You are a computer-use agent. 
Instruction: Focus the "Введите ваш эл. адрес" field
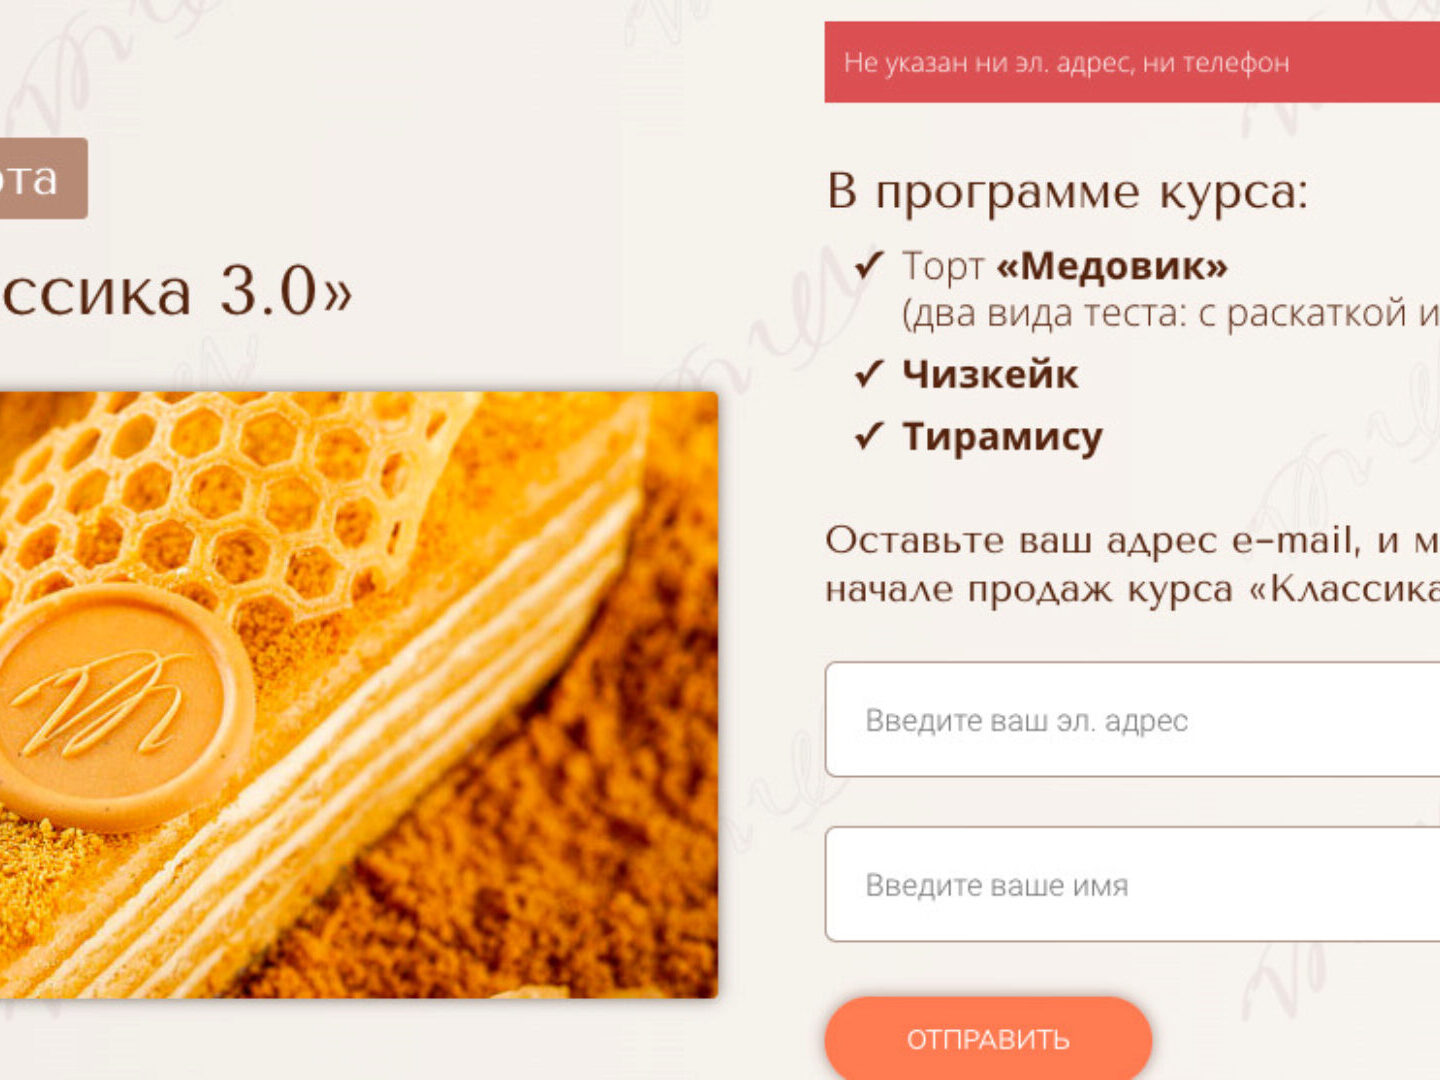pos(1132,719)
